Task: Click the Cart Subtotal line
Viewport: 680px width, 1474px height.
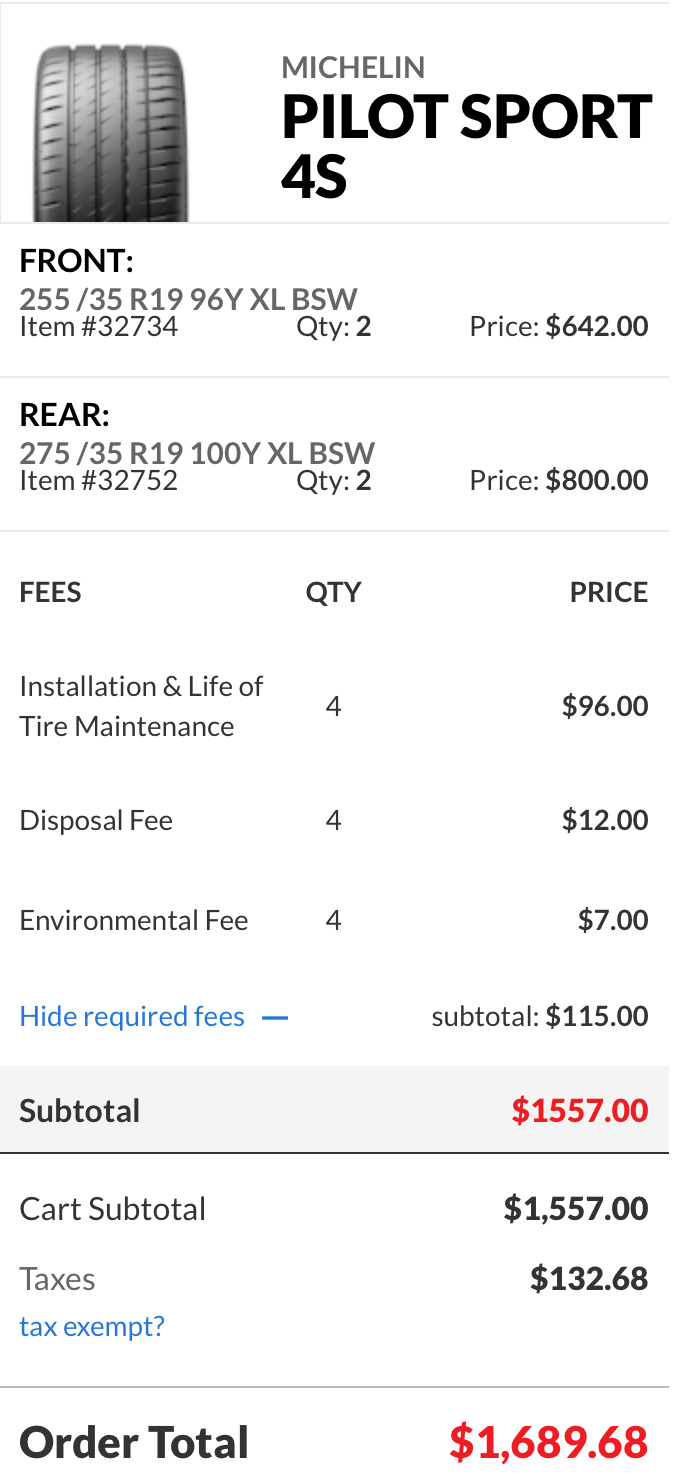Action: (112, 1209)
